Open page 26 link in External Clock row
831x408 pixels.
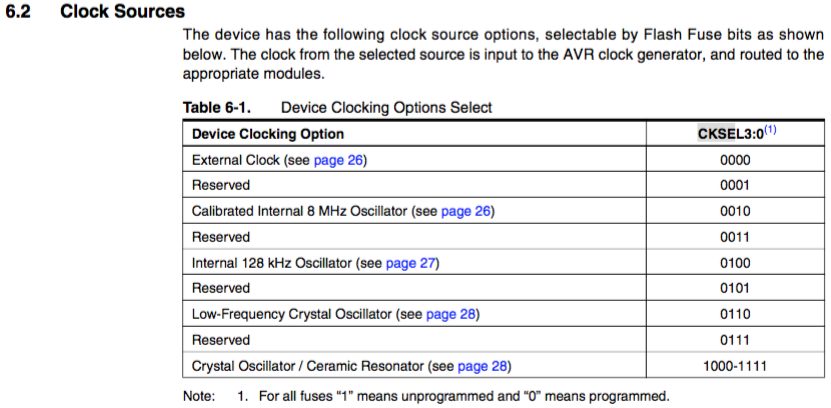tap(338, 160)
